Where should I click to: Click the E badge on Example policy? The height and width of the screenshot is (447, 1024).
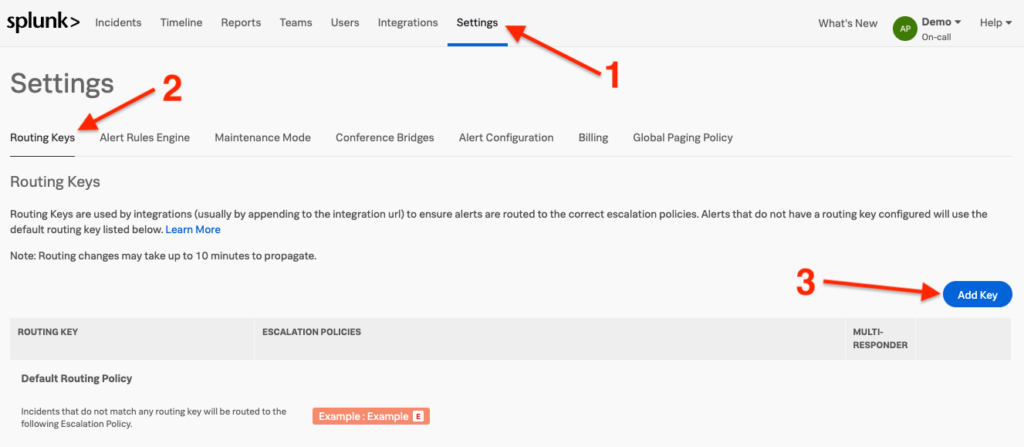(x=418, y=416)
